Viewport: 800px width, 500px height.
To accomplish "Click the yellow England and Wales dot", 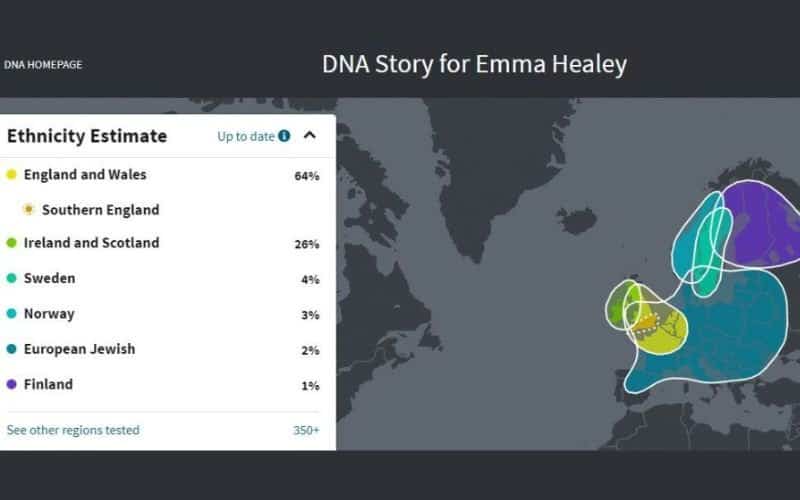I will point(11,174).
